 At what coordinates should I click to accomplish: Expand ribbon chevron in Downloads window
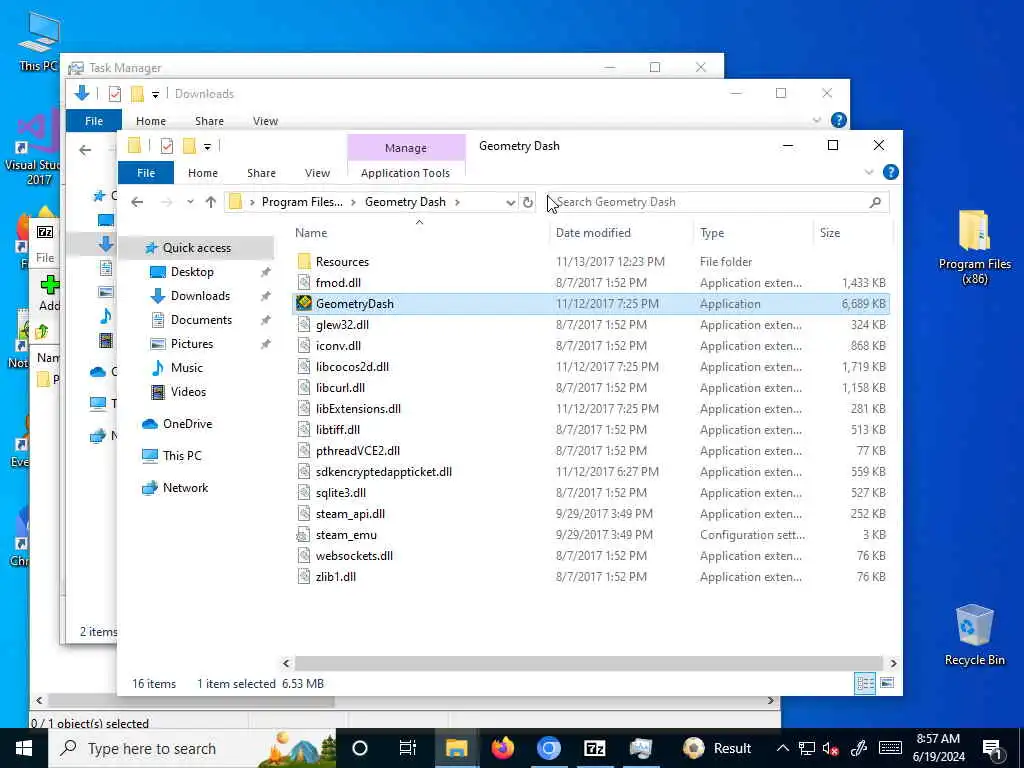pyautogui.click(x=816, y=121)
